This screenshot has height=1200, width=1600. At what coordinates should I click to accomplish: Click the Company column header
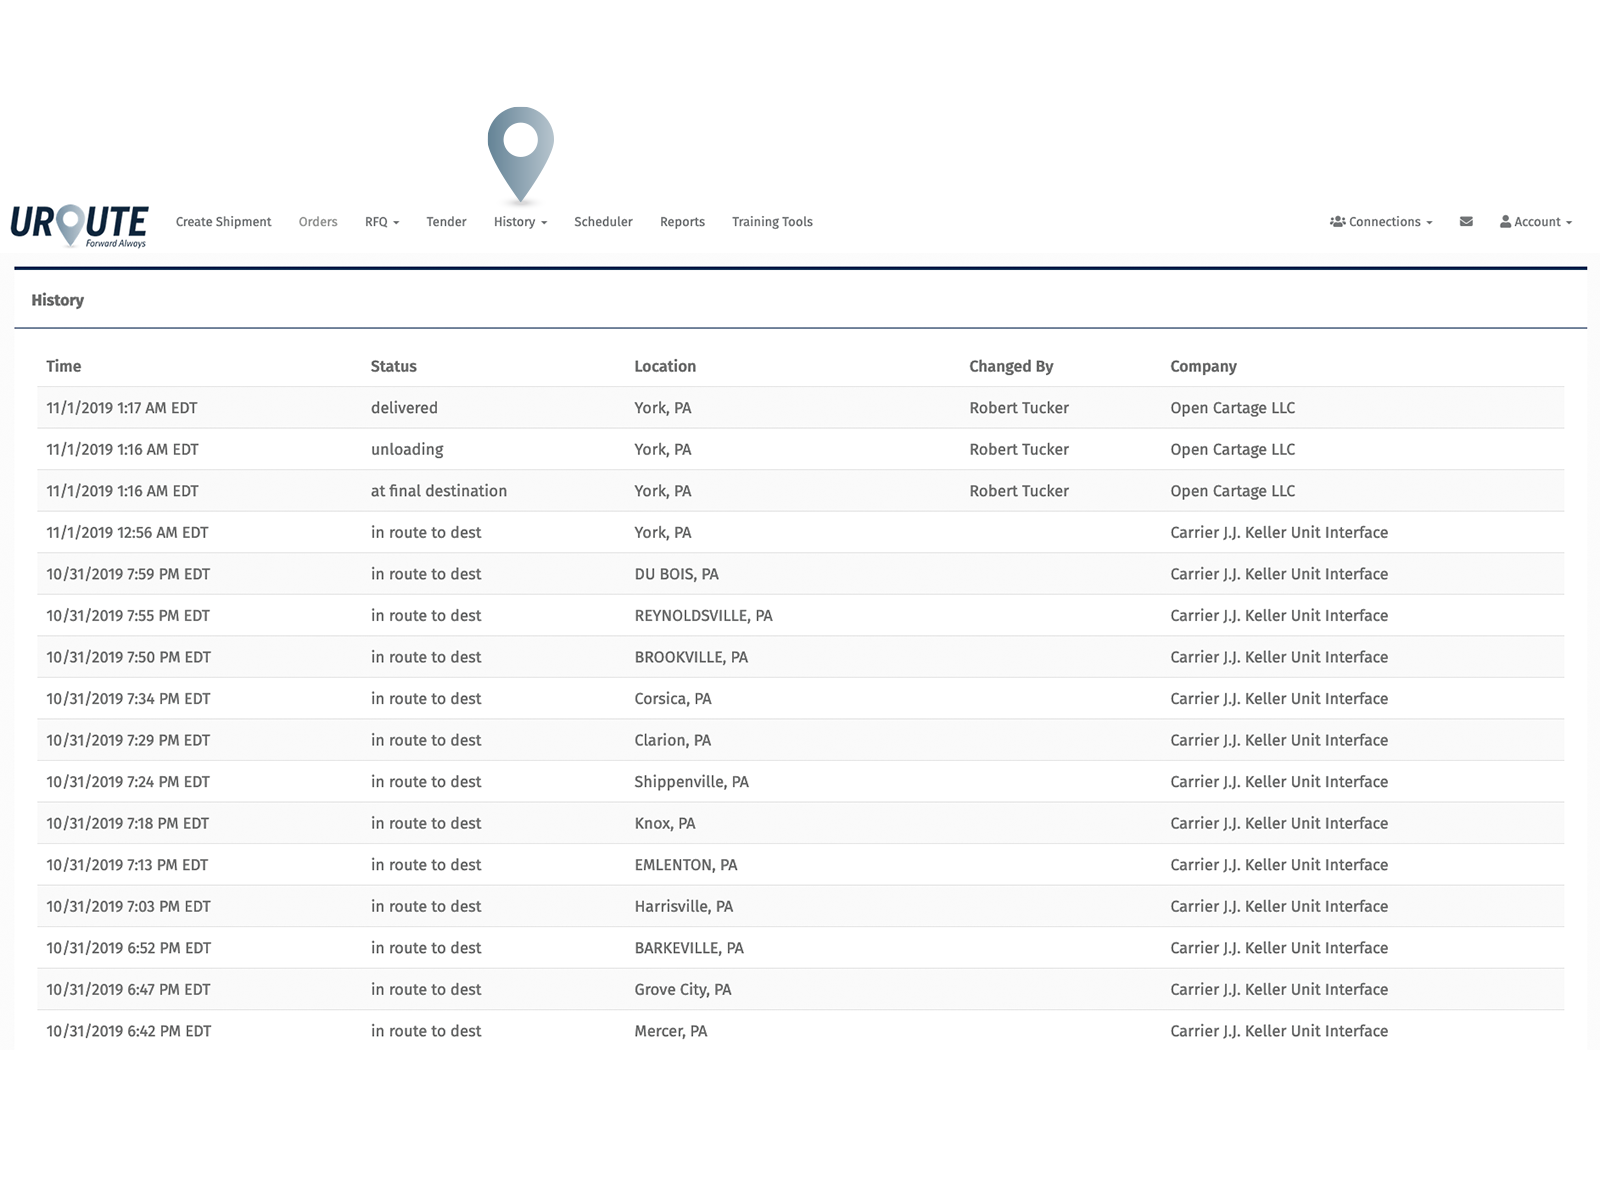1203,366
